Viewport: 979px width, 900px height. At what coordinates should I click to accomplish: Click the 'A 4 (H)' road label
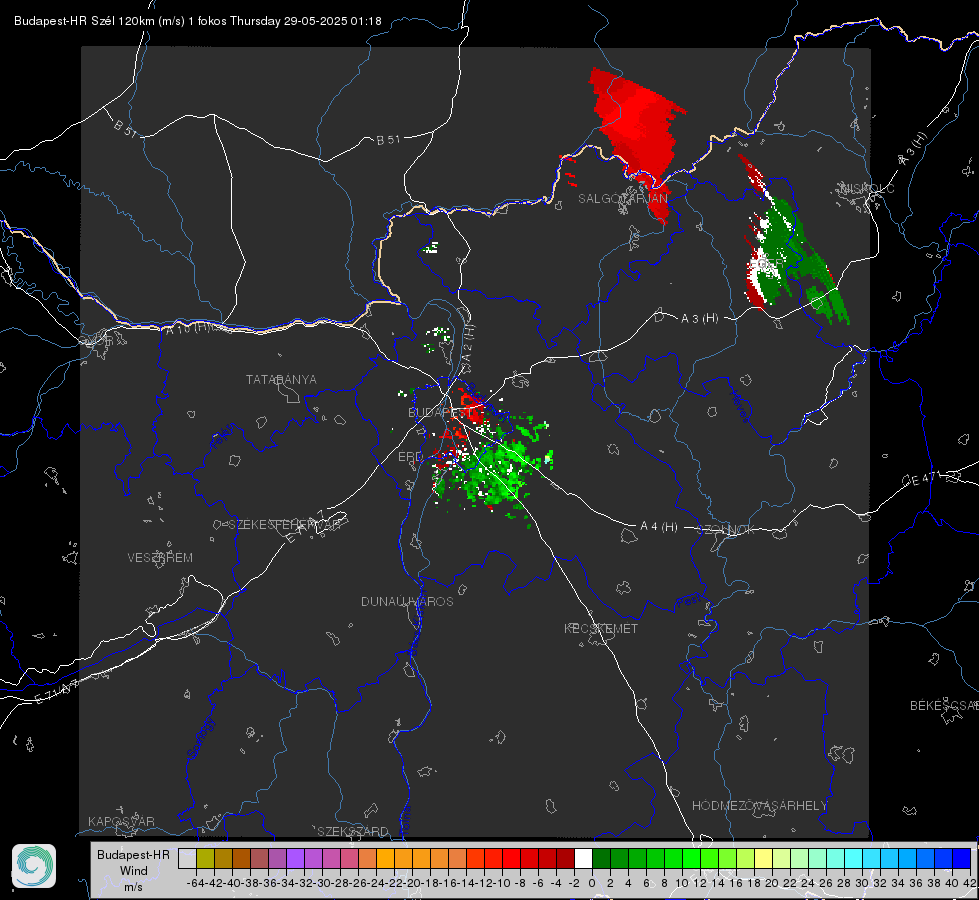659,527
